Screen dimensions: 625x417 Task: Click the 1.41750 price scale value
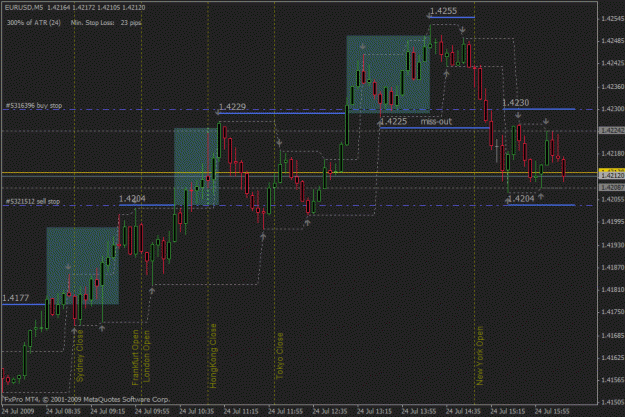tap(612, 312)
